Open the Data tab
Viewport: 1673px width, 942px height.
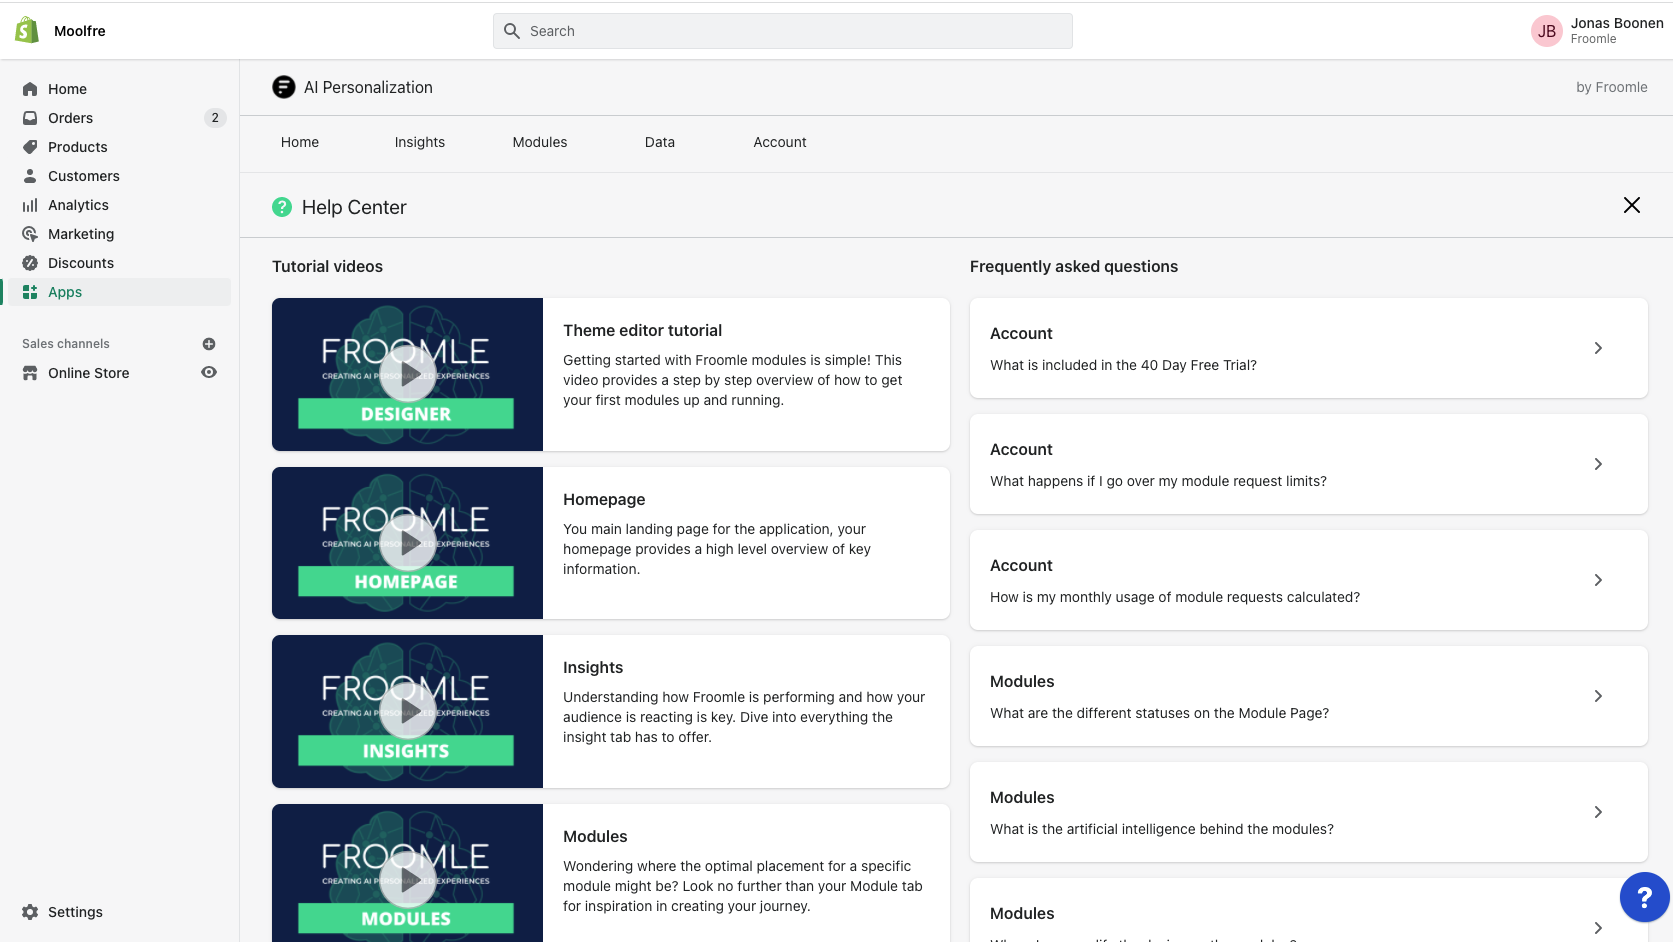pyautogui.click(x=659, y=142)
